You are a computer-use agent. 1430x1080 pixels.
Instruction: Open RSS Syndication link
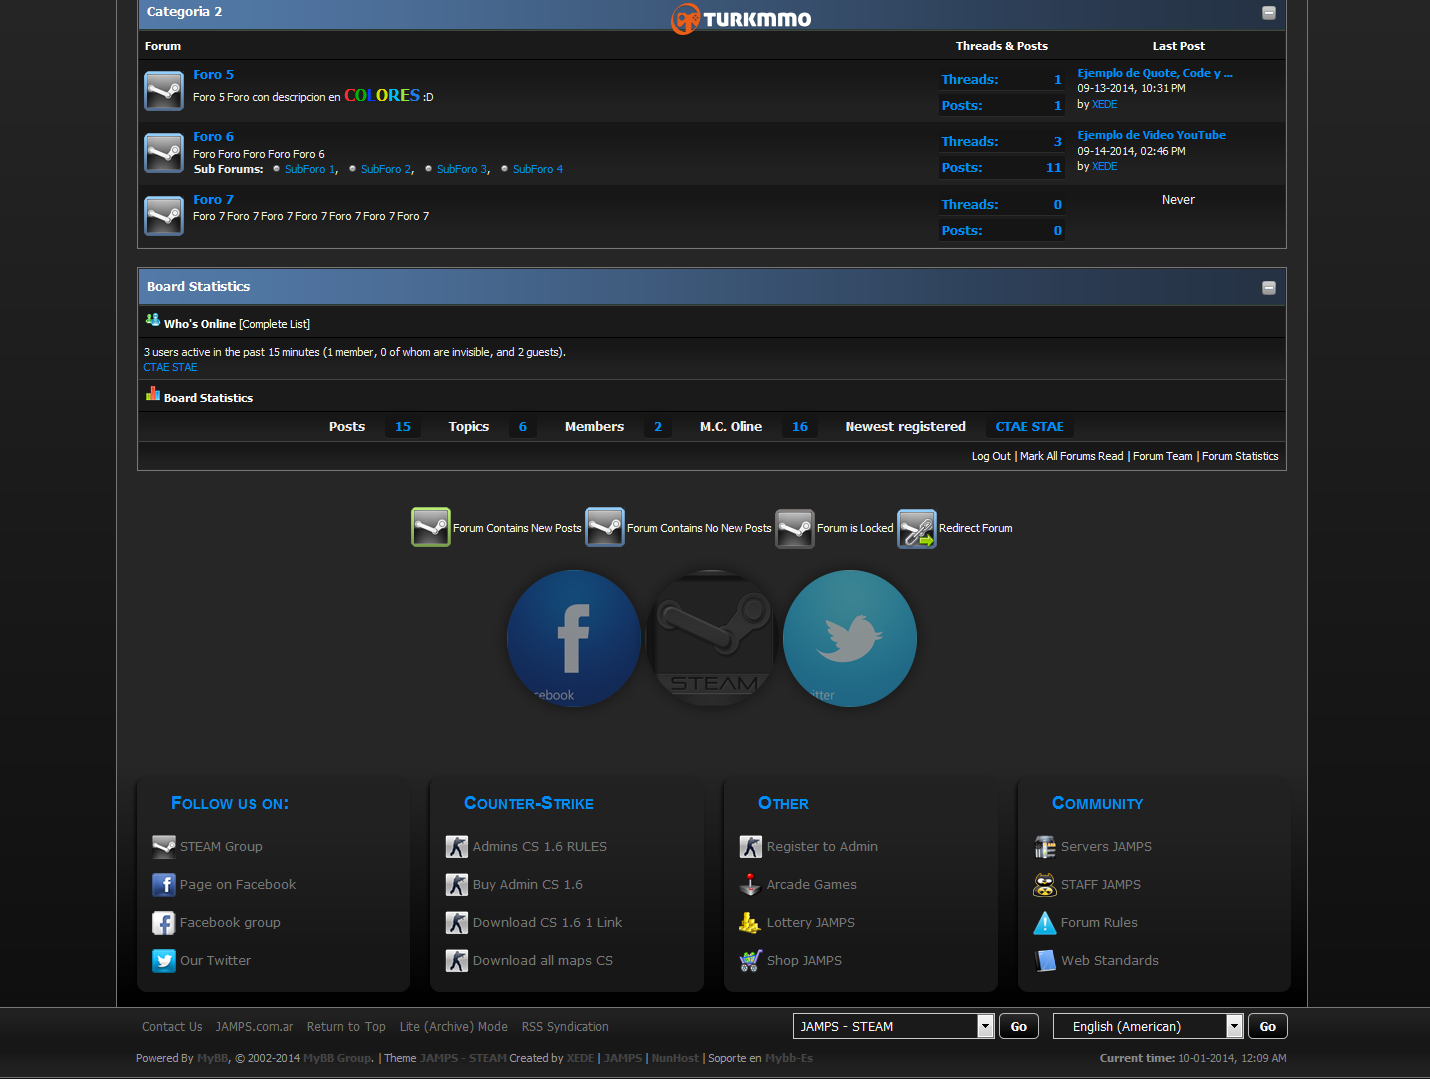[x=565, y=1027]
